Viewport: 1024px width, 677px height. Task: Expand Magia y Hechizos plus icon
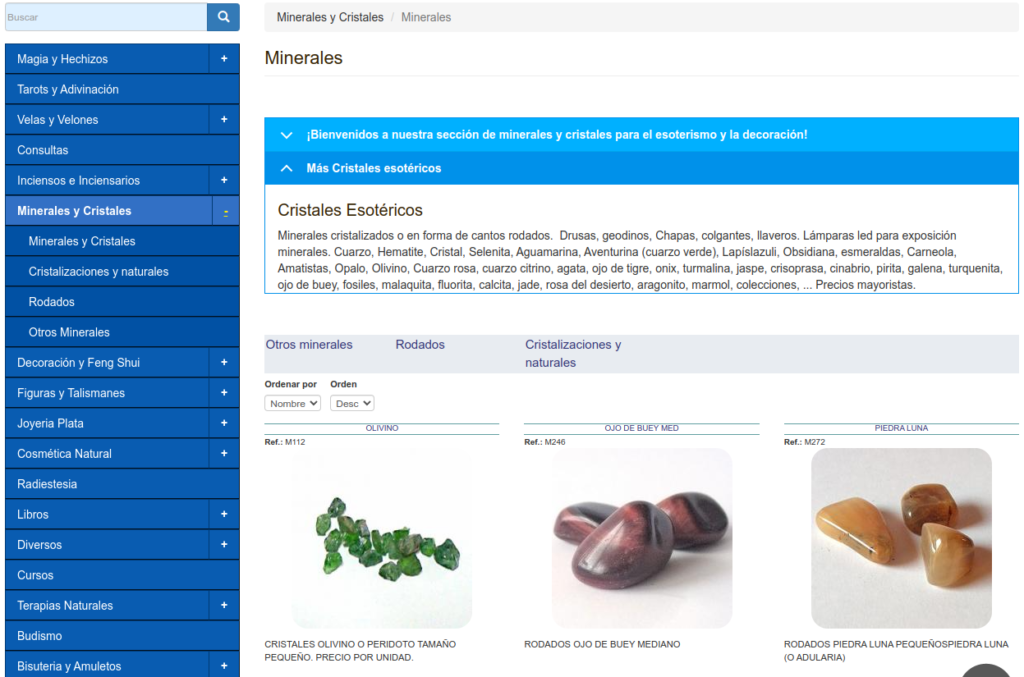pyautogui.click(x=224, y=59)
